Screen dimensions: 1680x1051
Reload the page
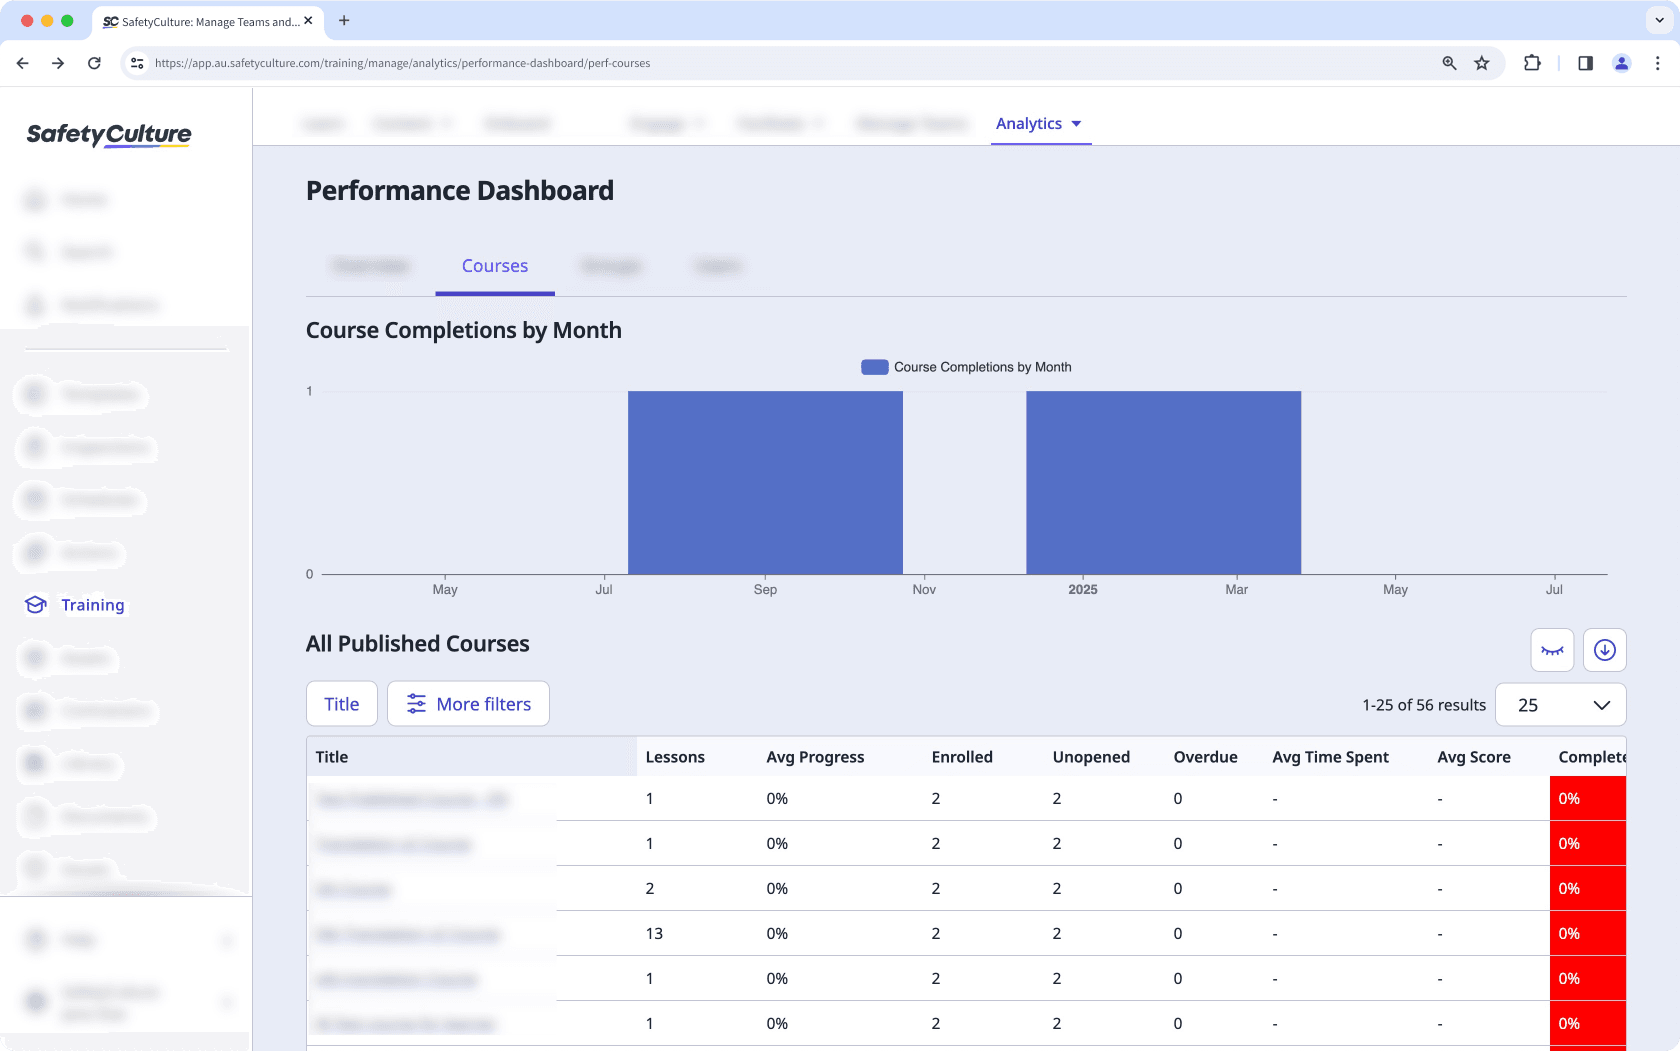[94, 62]
